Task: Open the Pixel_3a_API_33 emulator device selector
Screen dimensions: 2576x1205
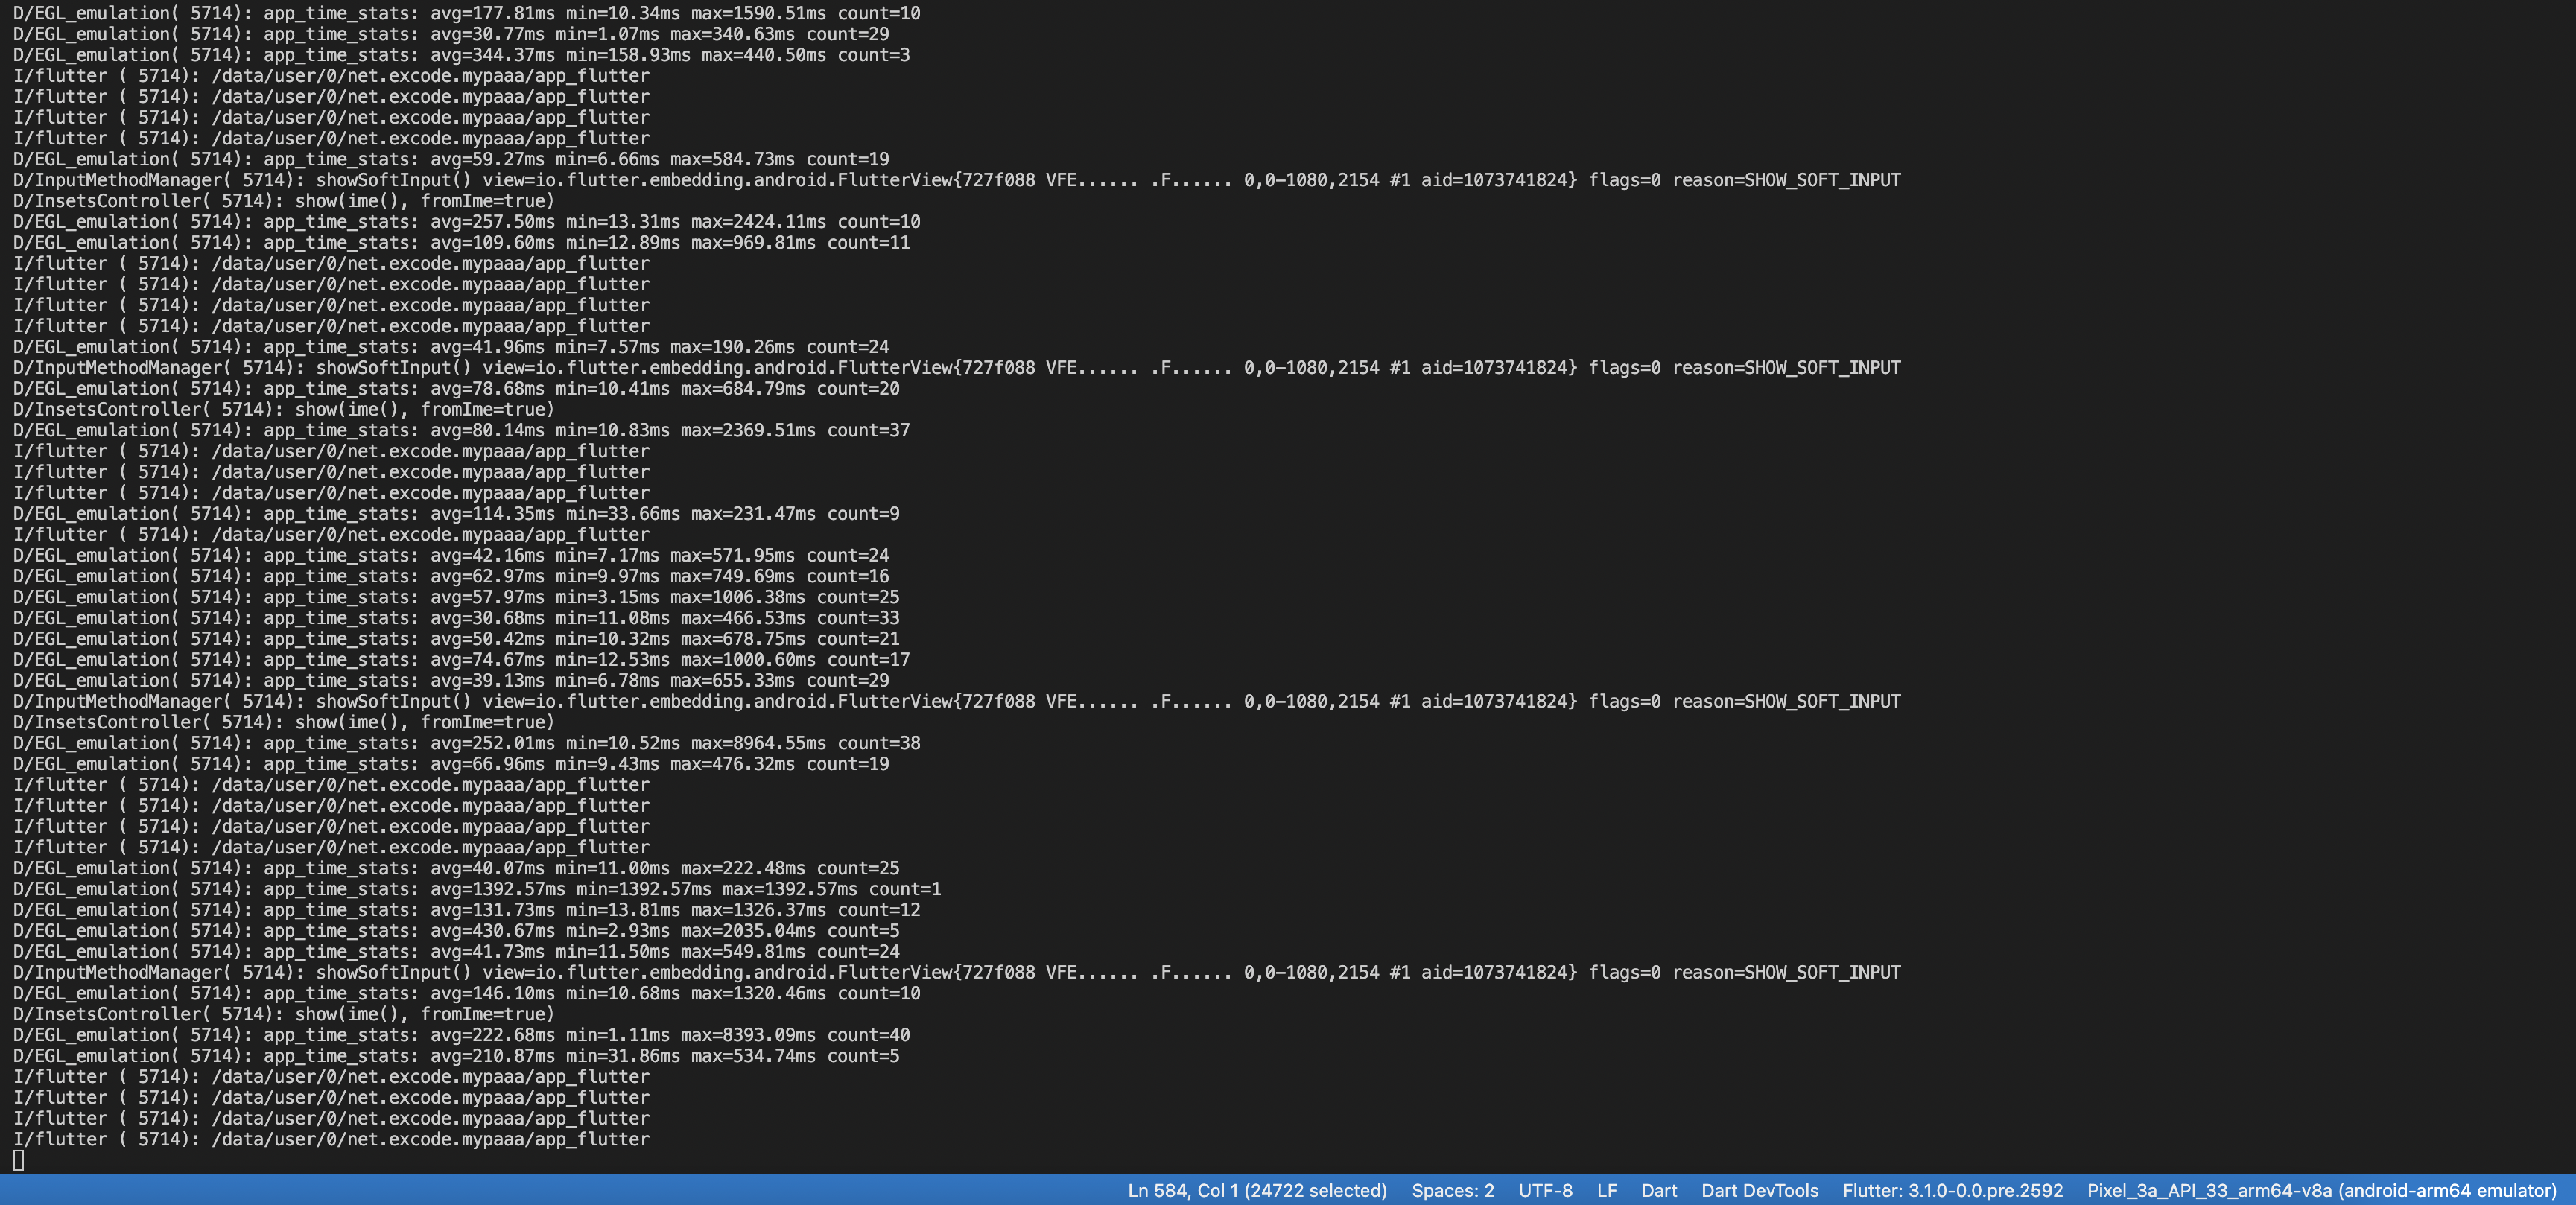Action: 2321,1190
